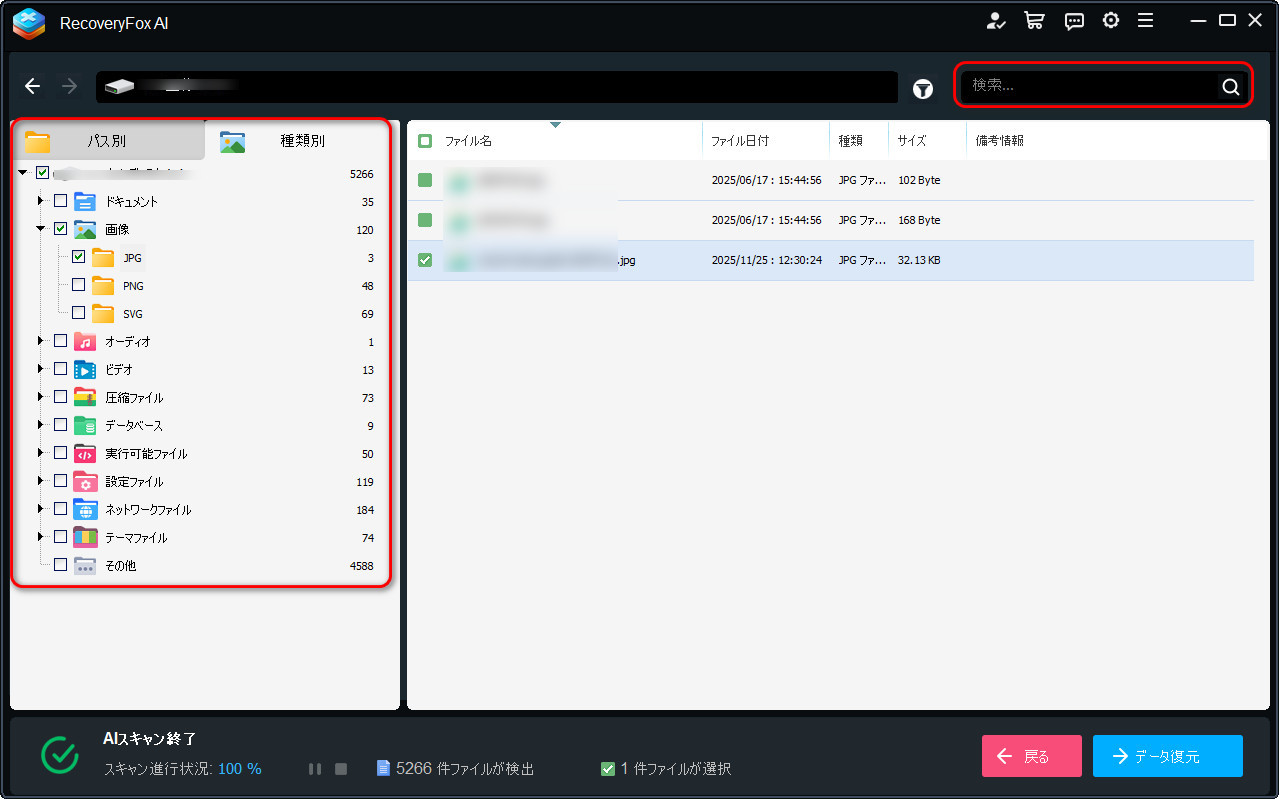Go forward with the right arrow
Image resolution: width=1279 pixels, height=799 pixels.
coord(69,86)
